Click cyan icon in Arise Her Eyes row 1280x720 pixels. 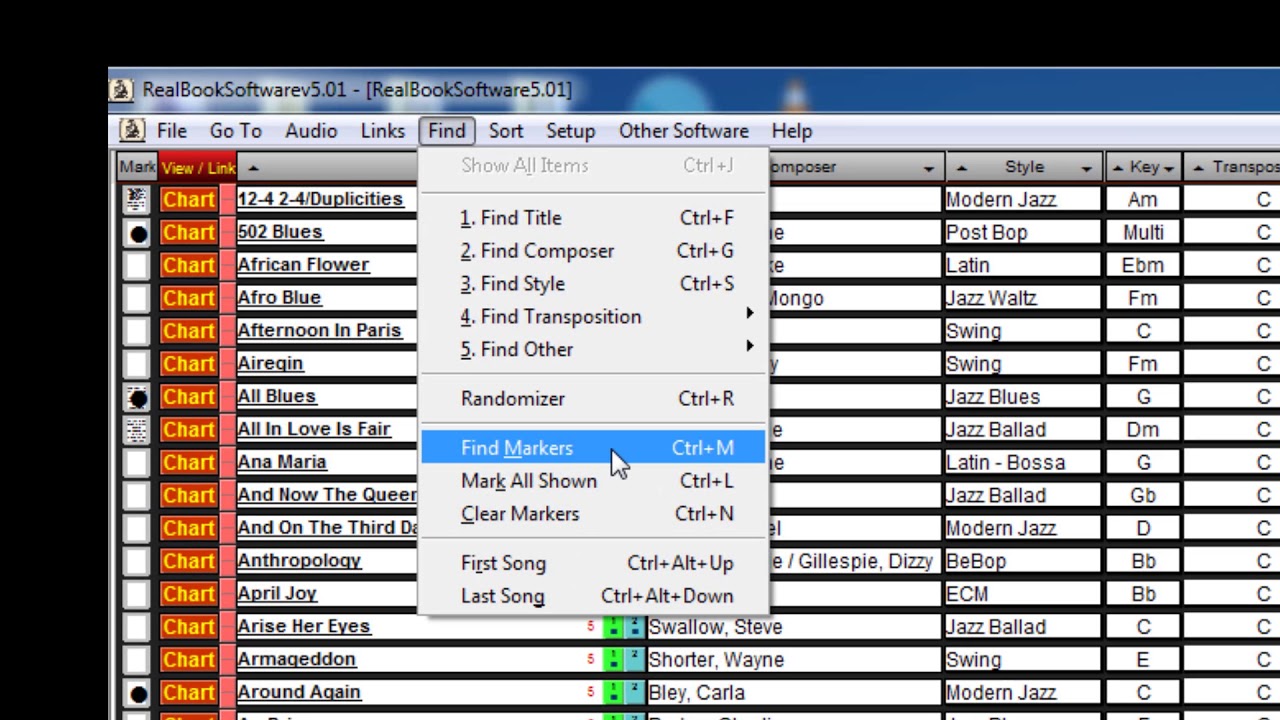point(635,627)
